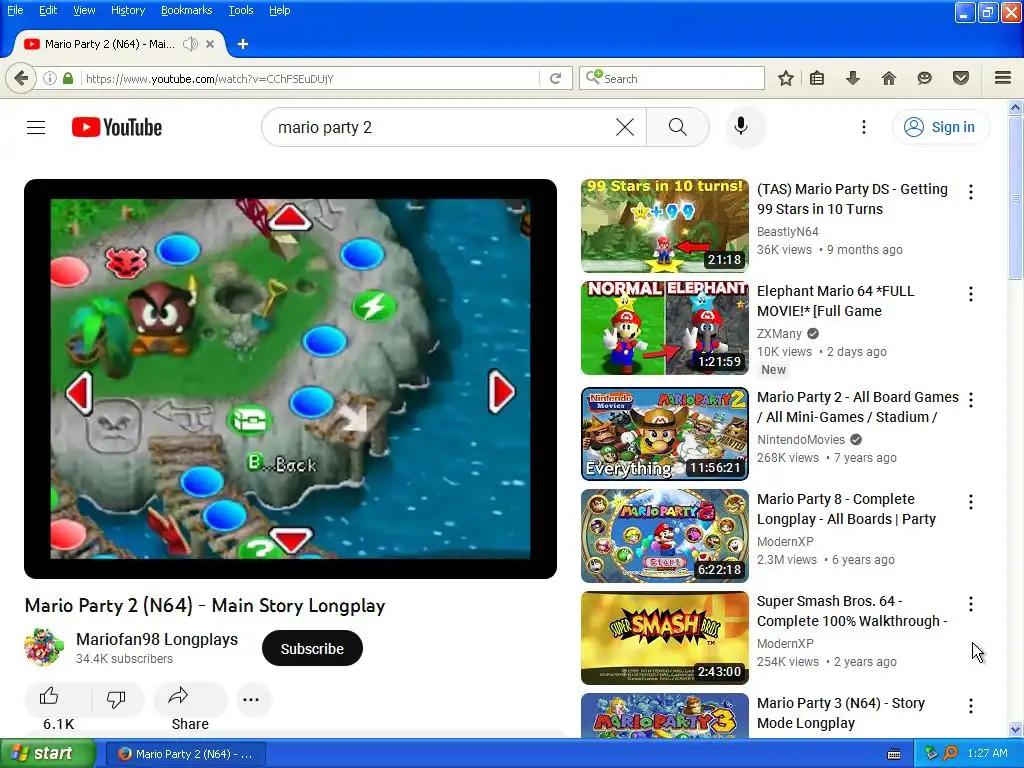Open the ZXMany channel link
This screenshot has height=768, width=1024.
(779, 334)
